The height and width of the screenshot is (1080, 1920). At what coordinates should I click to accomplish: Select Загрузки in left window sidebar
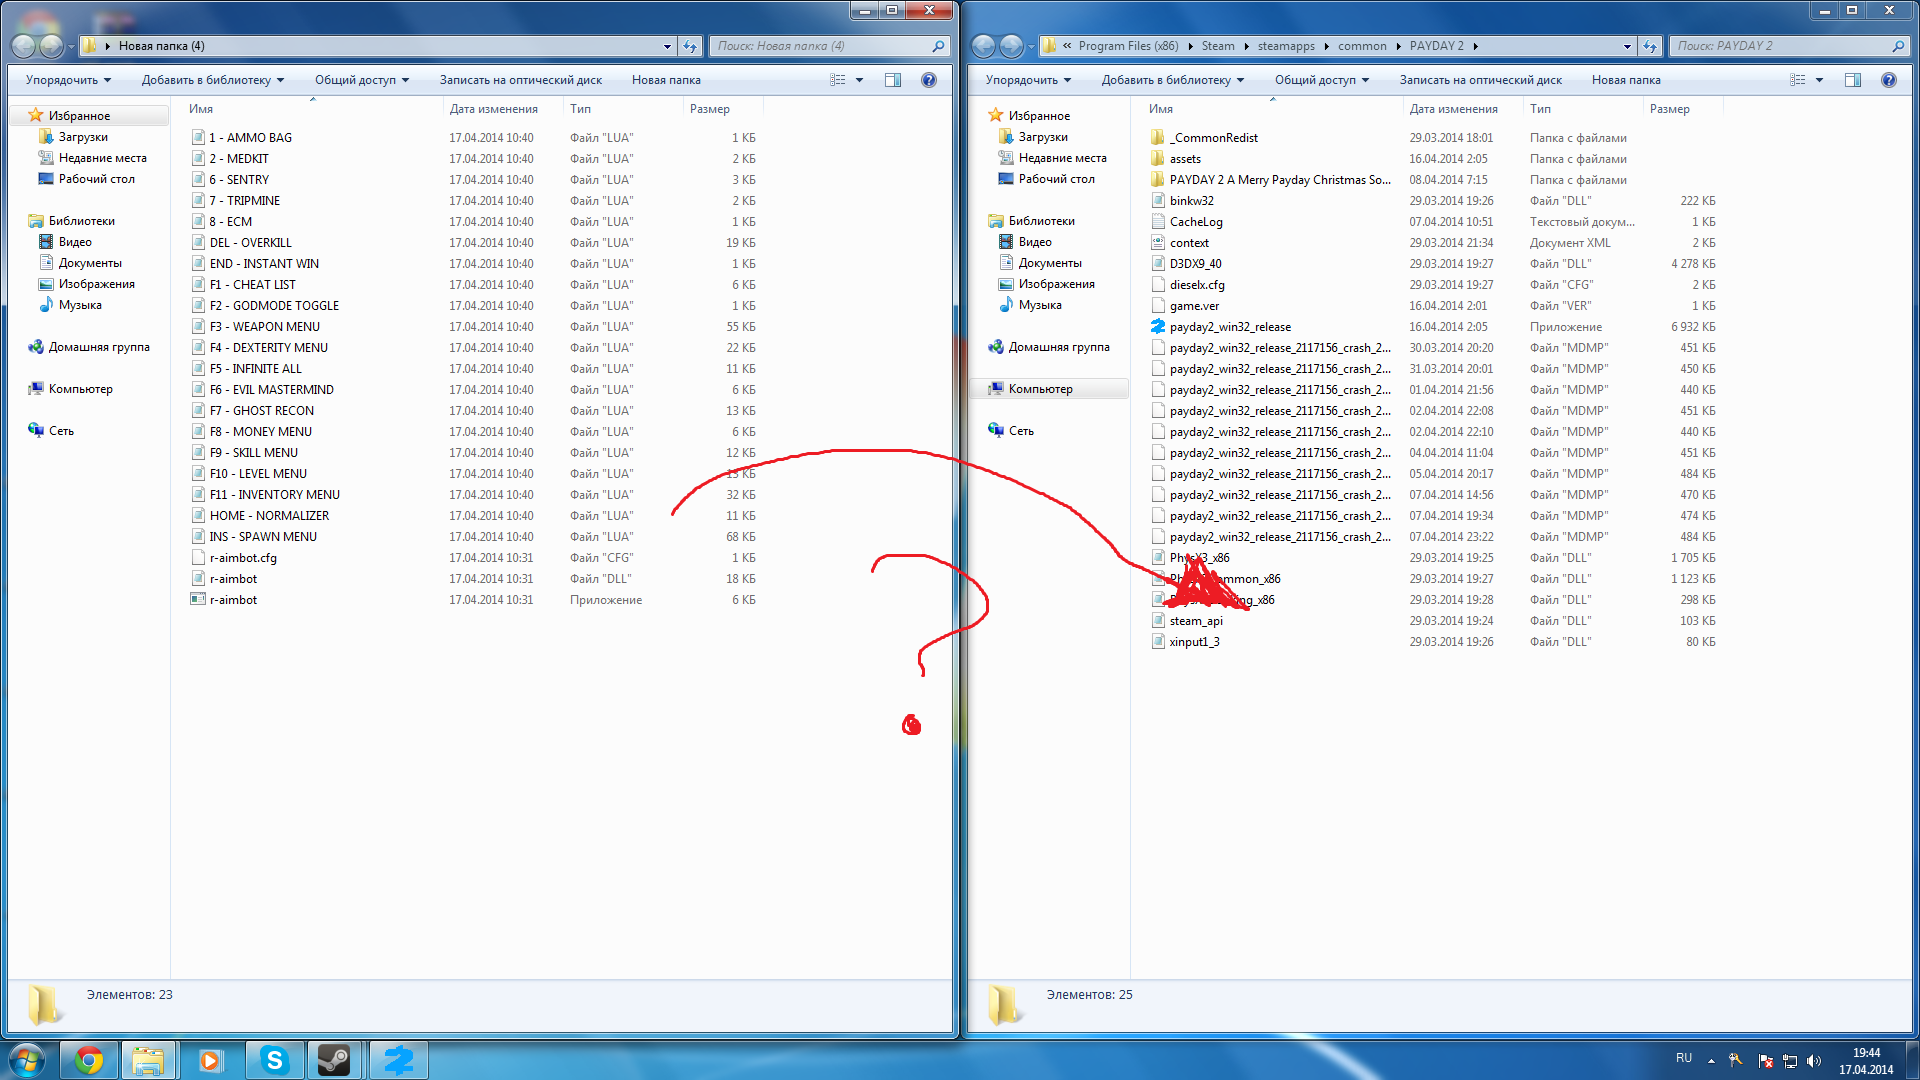coord(83,137)
